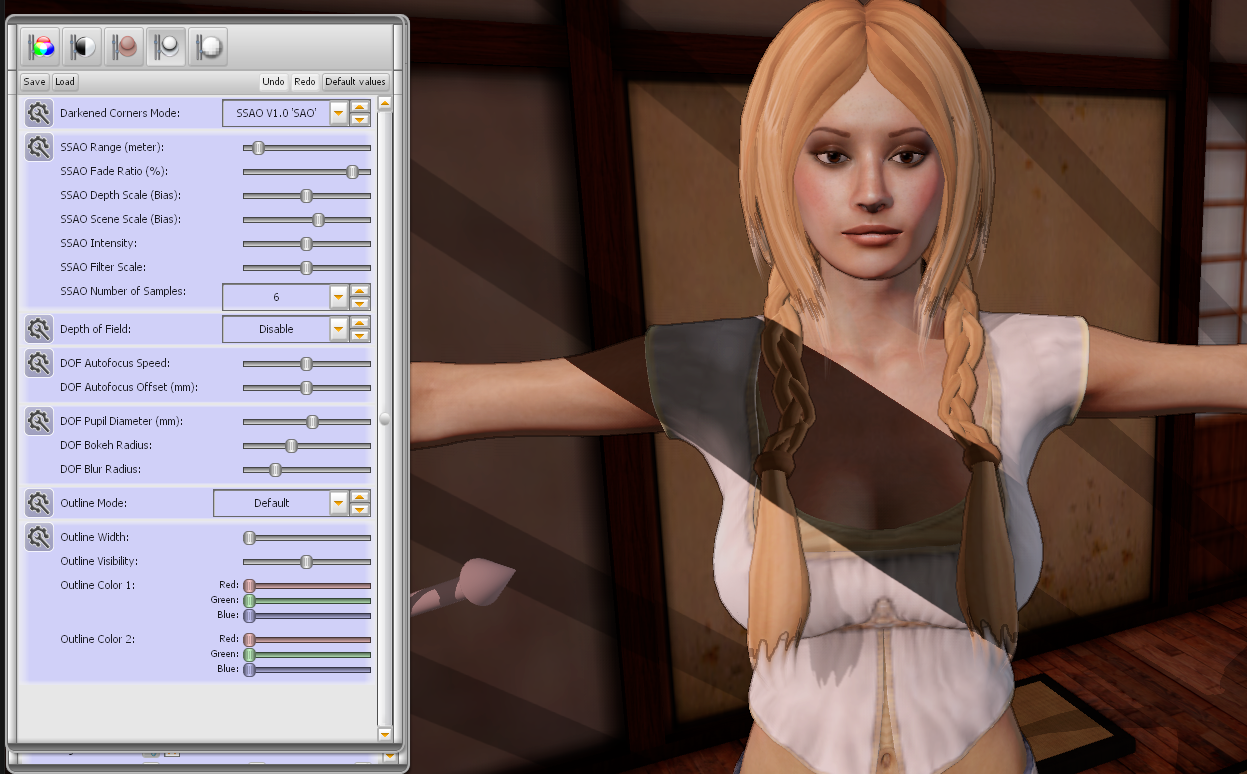Step Outline Mode to next option
Image resolution: width=1247 pixels, height=774 pixels.
pos(361,509)
